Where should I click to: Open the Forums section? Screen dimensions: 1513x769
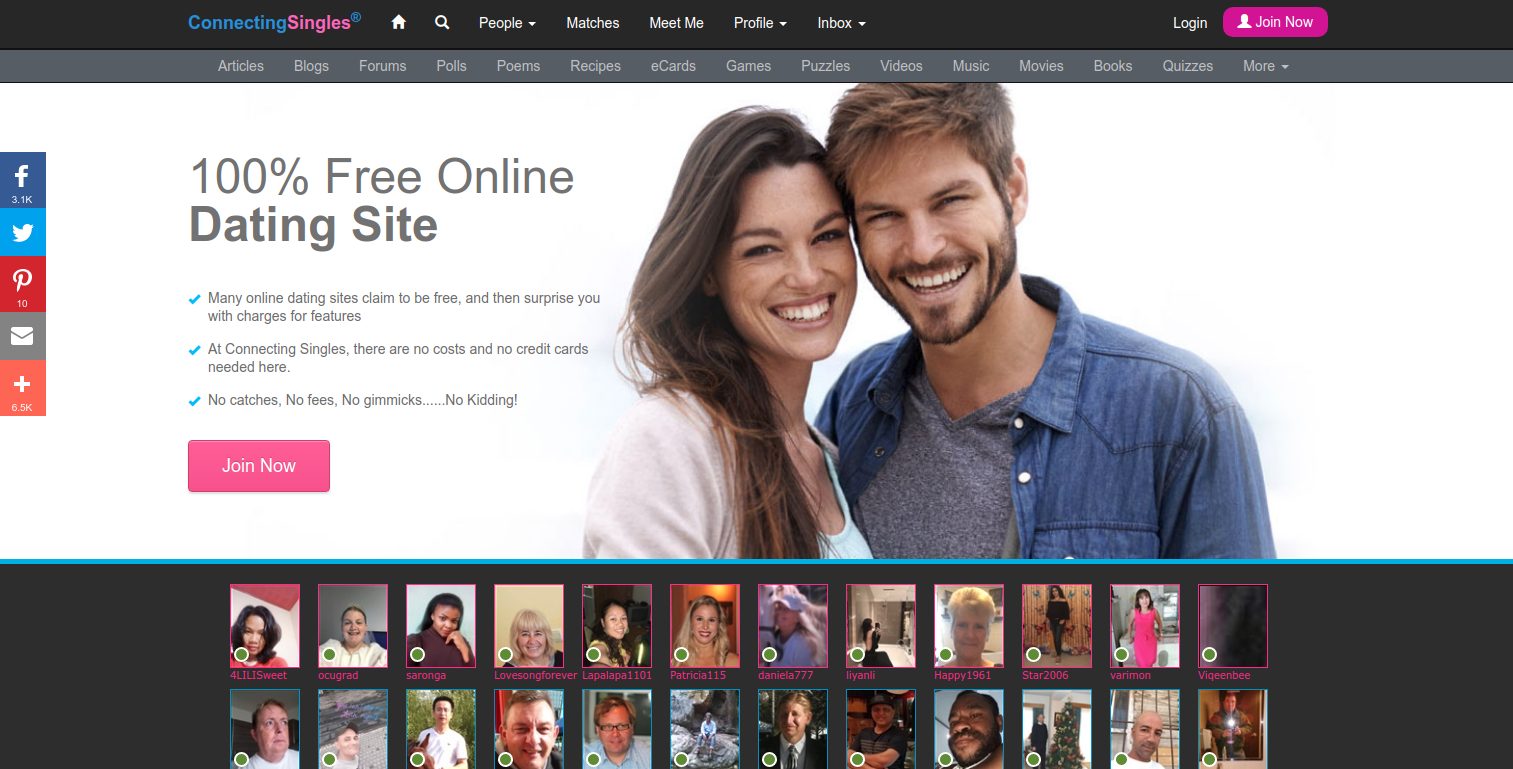tap(383, 66)
